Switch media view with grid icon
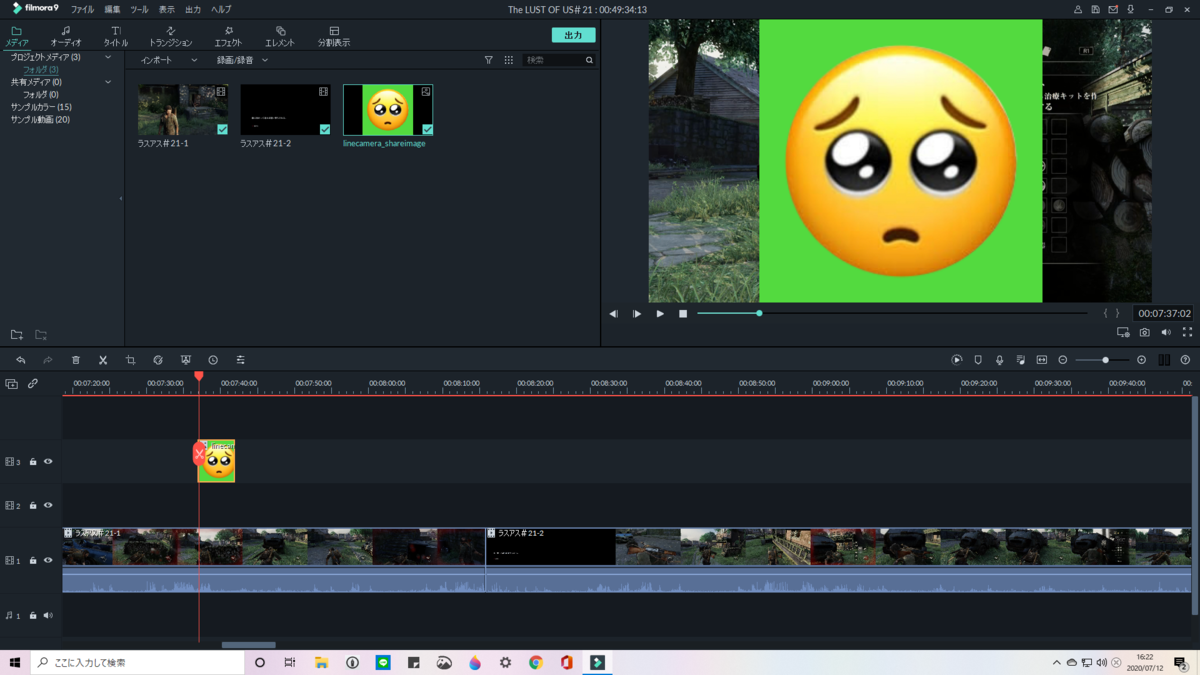This screenshot has width=1200, height=675. tap(509, 60)
